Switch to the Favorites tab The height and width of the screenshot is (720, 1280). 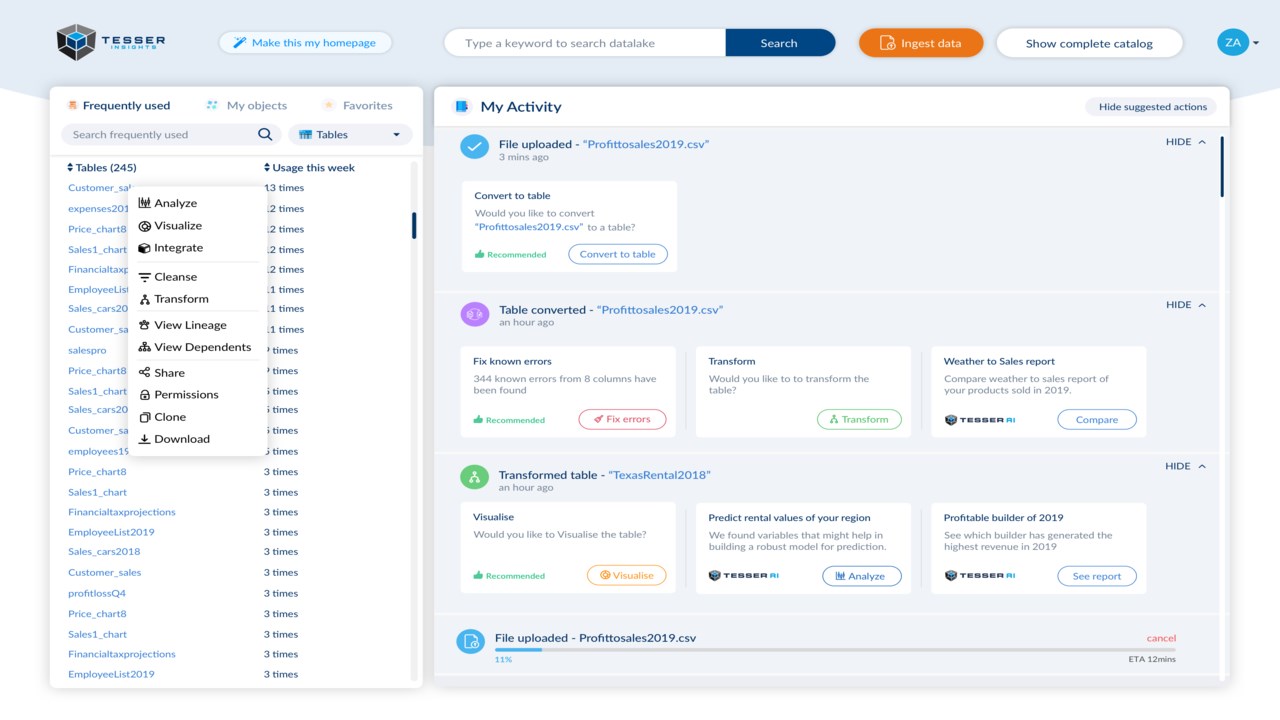pos(357,105)
